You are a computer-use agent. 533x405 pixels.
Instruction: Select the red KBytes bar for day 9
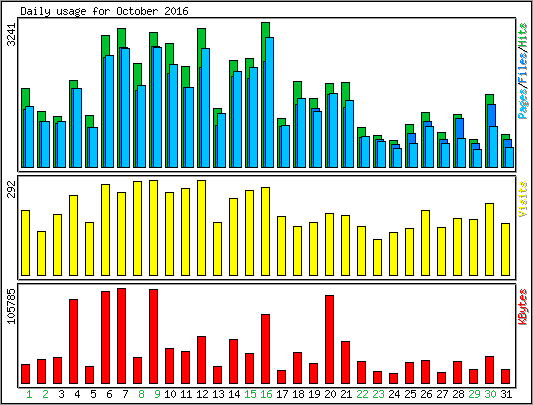(x=154, y=337)
